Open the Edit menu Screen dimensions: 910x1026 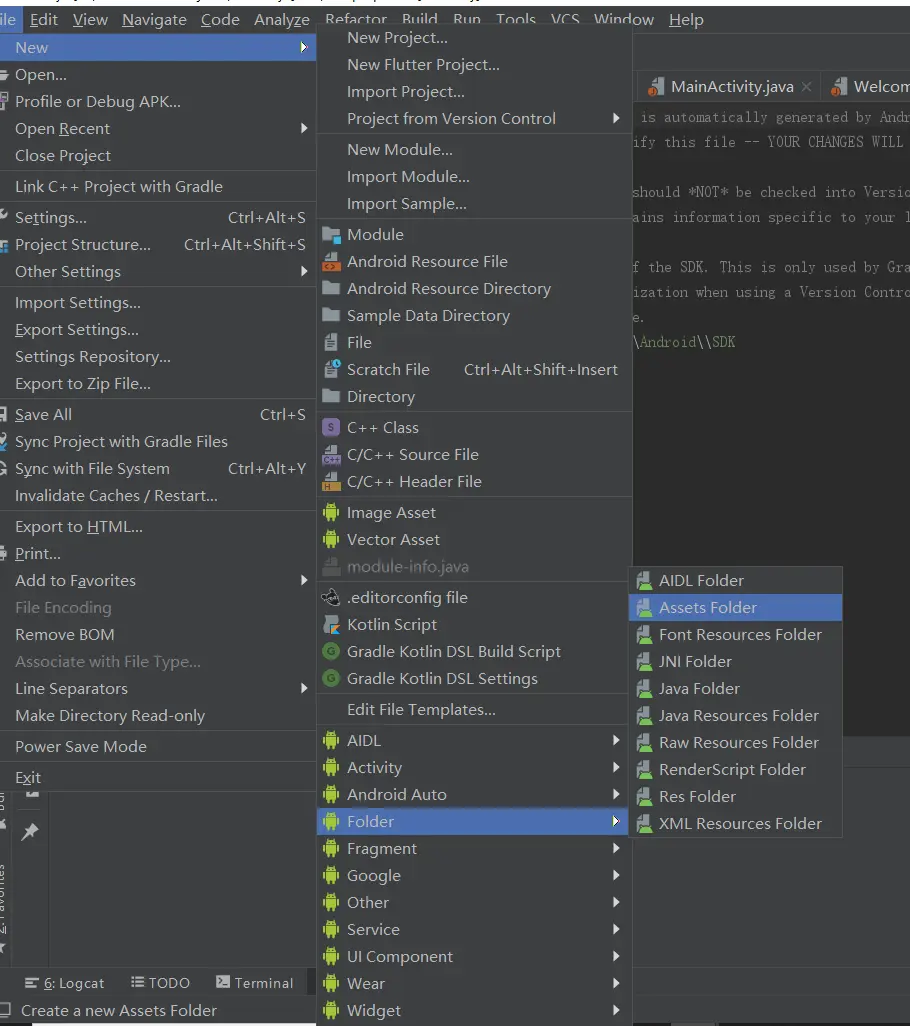point(44,20)
